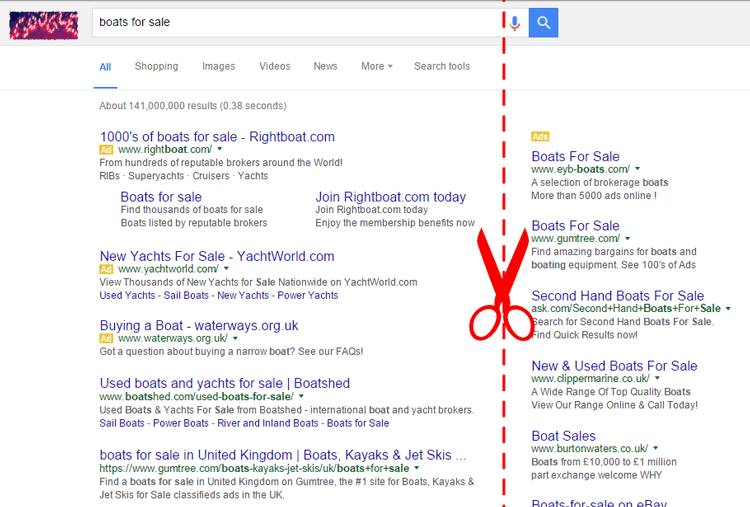
Task: Open the 1000's of boats for sale Rightboat link
Action: [x=217, y=137]
